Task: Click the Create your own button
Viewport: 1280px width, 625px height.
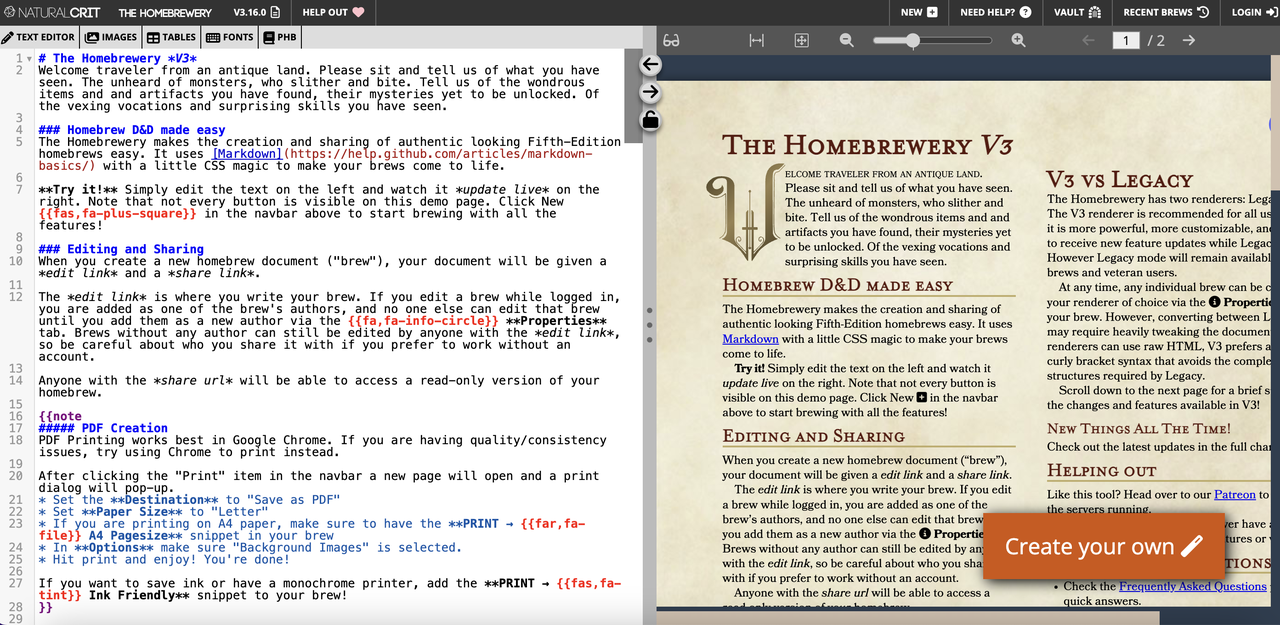Action: point(1104,546)
